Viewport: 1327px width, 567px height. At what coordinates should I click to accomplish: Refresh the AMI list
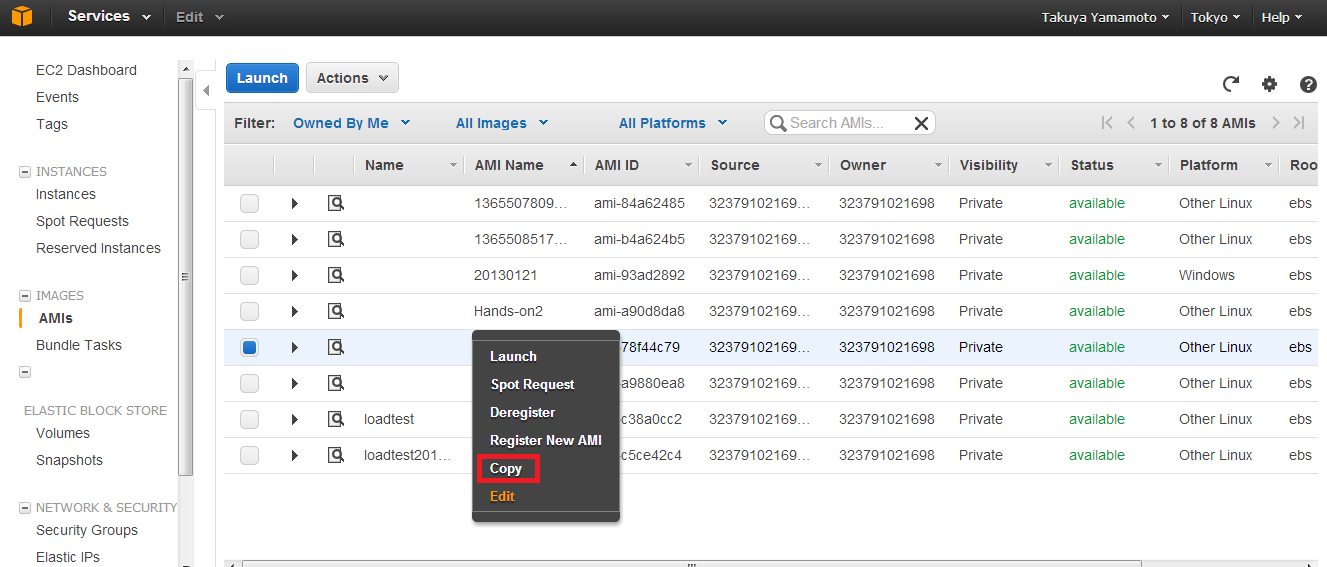coord(1231,84)
